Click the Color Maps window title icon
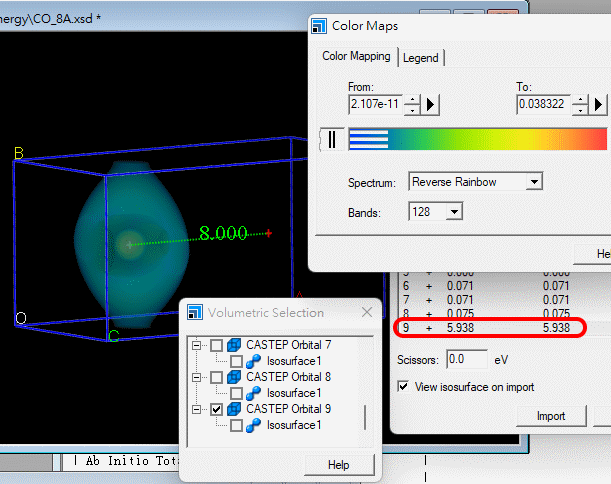 [x=320, y=25]
